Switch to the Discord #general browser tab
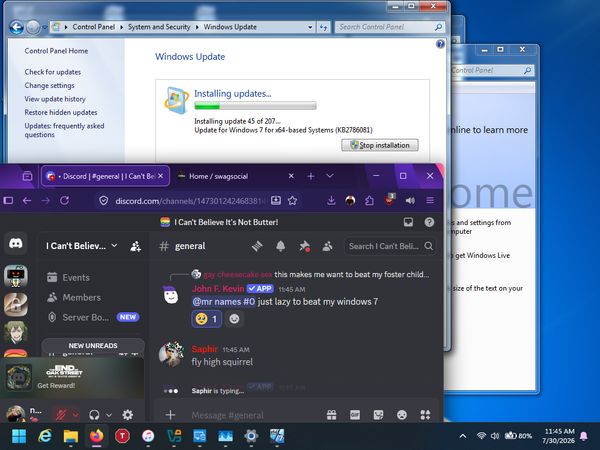 [x=105, y=176]
